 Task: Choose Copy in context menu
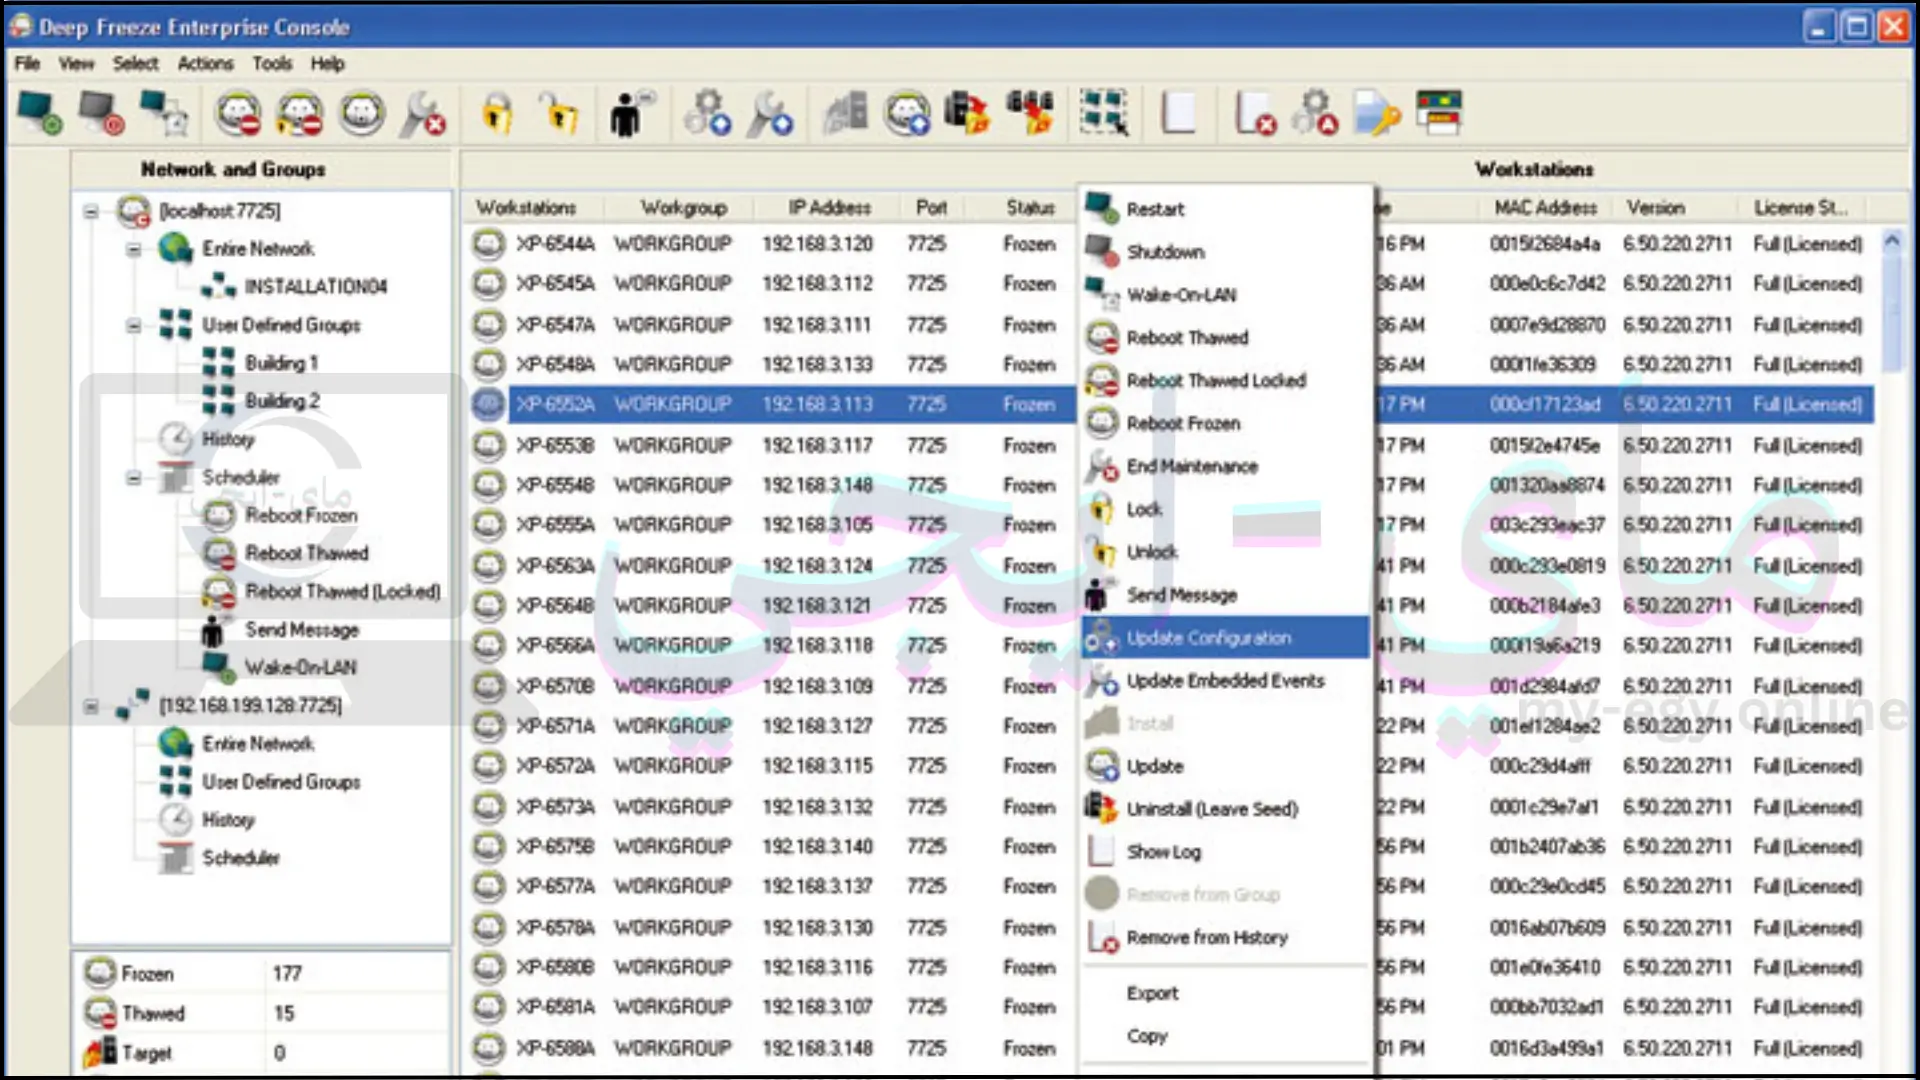tap(1225, 1036)
